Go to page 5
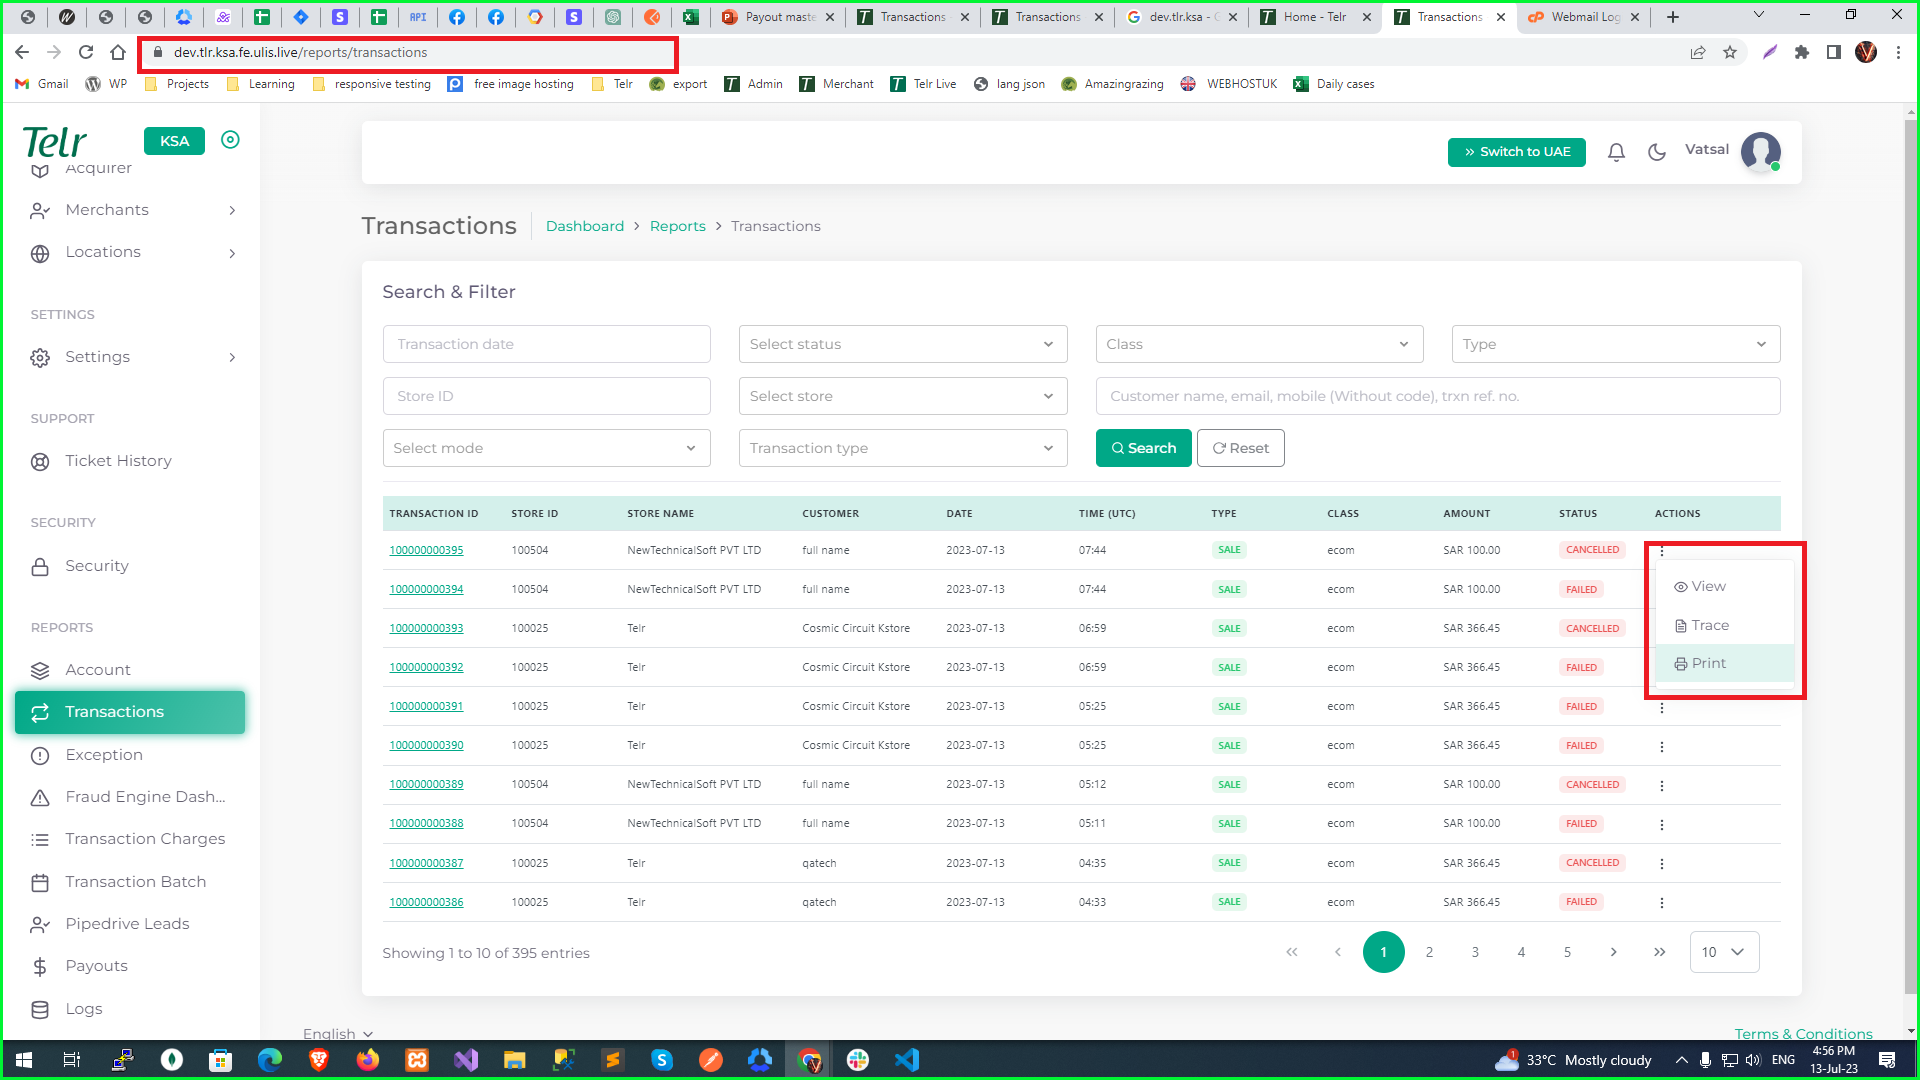This screenshot has height=1080, width=1920. pos(1567,952)
